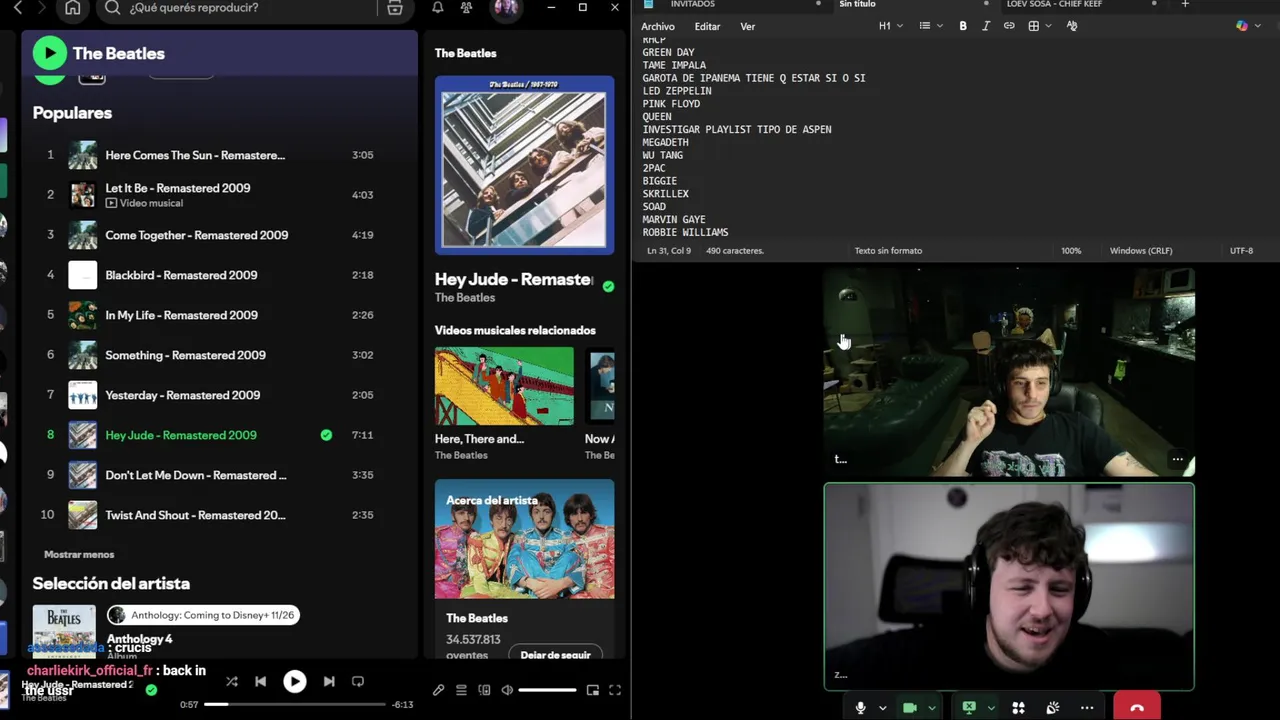Toggle saved checkmark on Hey Jude track row

coord(326,435)
